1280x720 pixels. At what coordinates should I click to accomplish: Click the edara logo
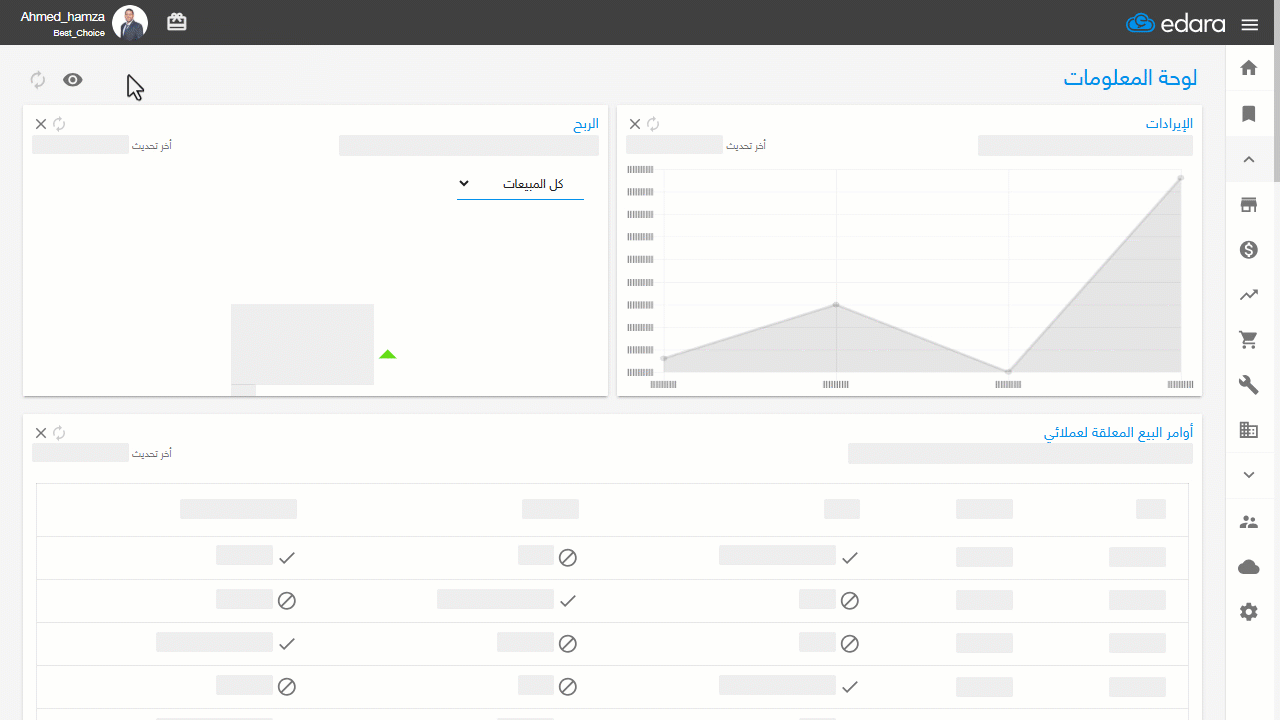tap(1175, 23)
